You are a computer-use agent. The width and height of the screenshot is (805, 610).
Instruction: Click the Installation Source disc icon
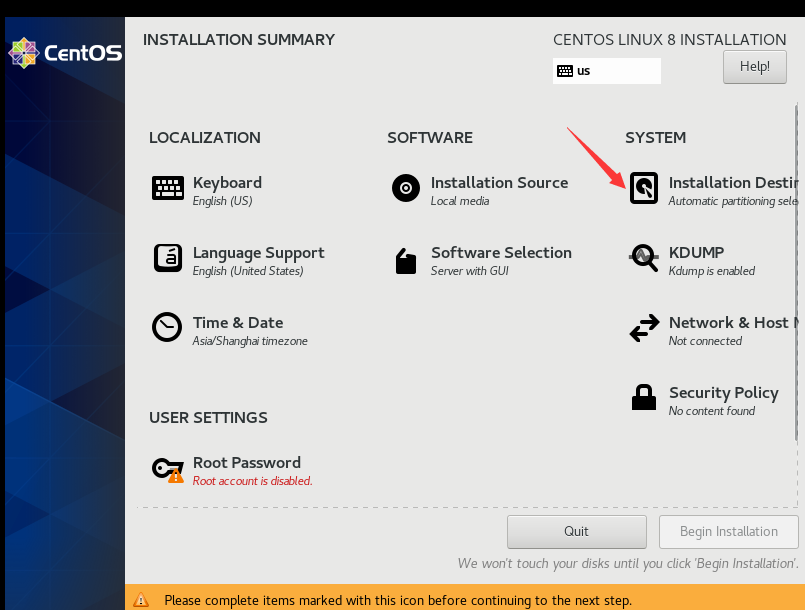coord(406,188)
